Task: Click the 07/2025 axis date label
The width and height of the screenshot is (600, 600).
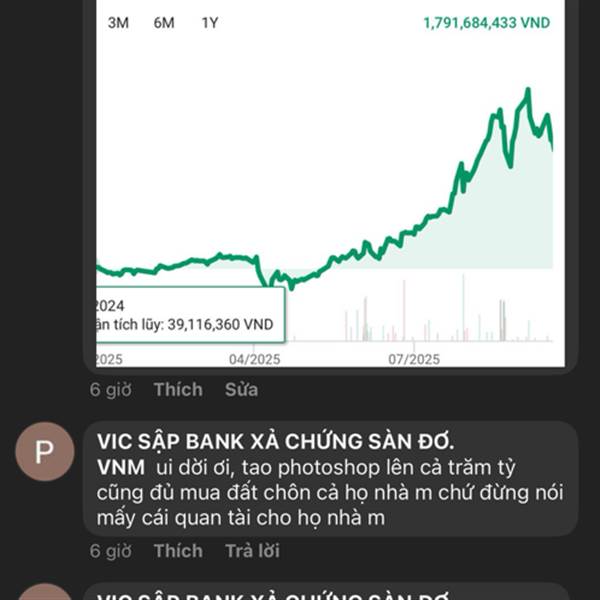Action: (x=413, y=359)
